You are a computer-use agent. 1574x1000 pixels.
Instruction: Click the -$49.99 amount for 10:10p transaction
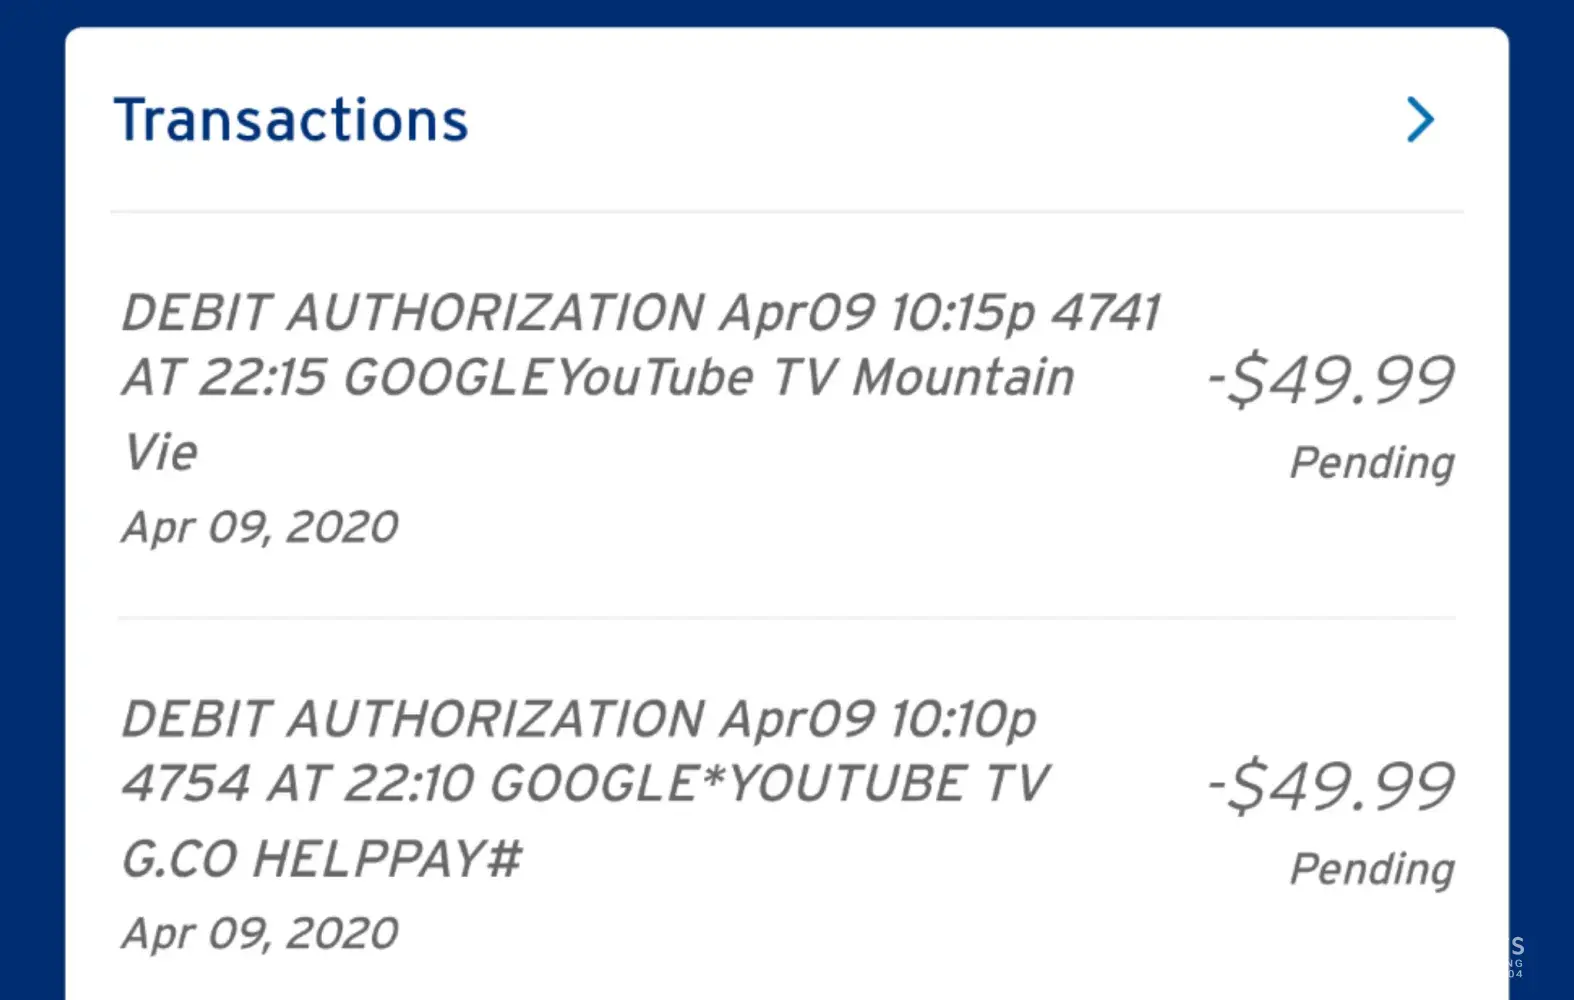coord(1331,786)
